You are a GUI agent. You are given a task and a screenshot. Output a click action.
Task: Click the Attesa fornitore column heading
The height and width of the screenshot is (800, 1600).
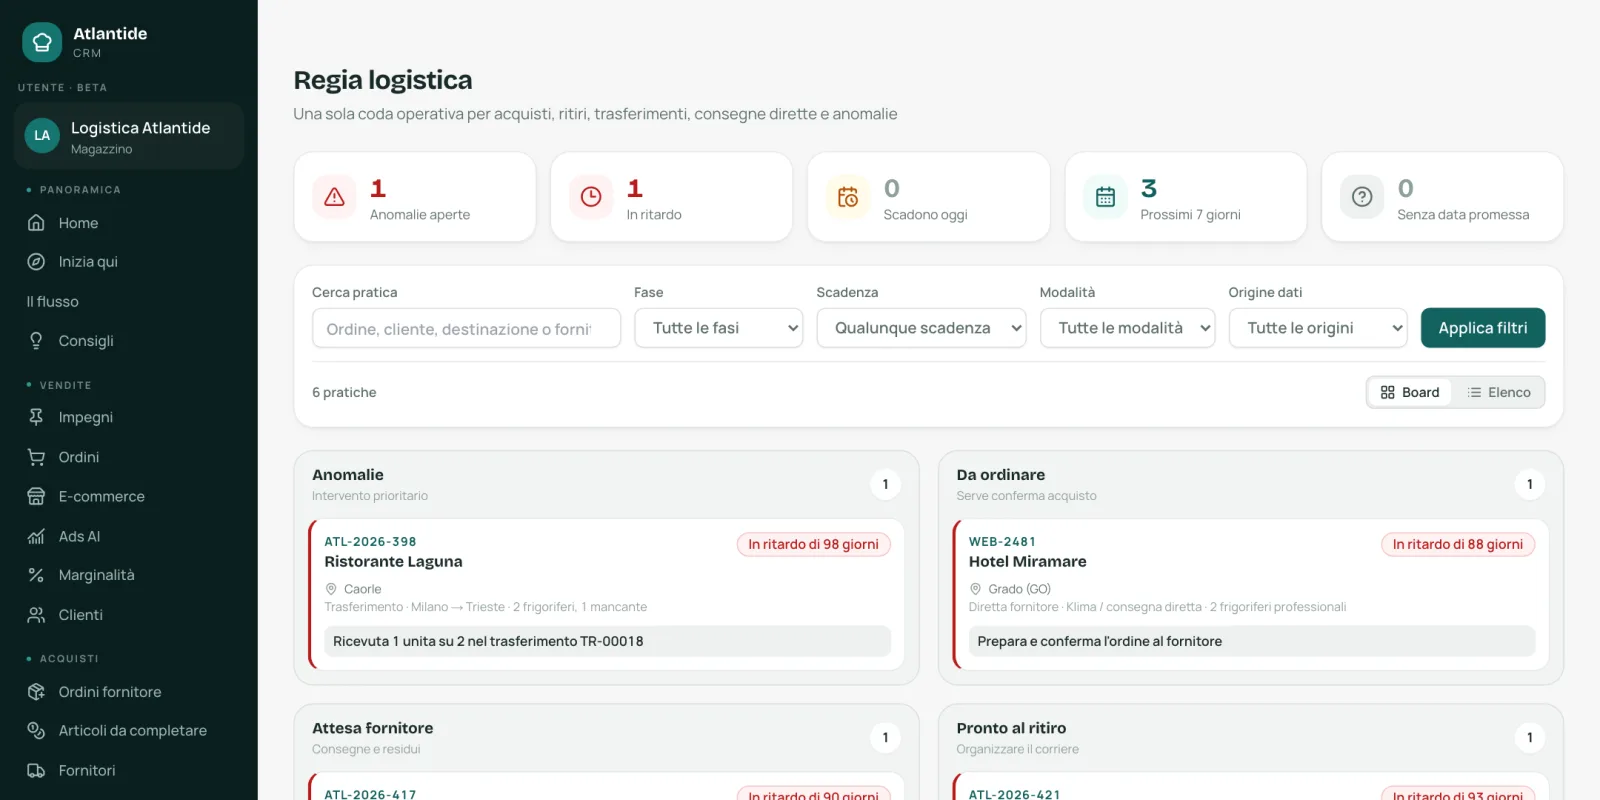pyautogui.click(x=372, y=728)
